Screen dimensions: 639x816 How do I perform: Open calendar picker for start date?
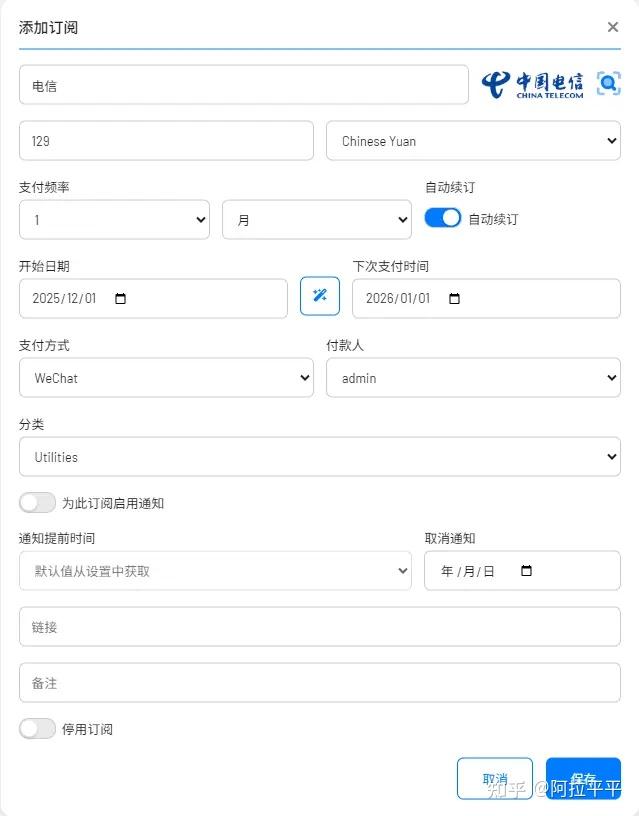(x=121, y=299)
